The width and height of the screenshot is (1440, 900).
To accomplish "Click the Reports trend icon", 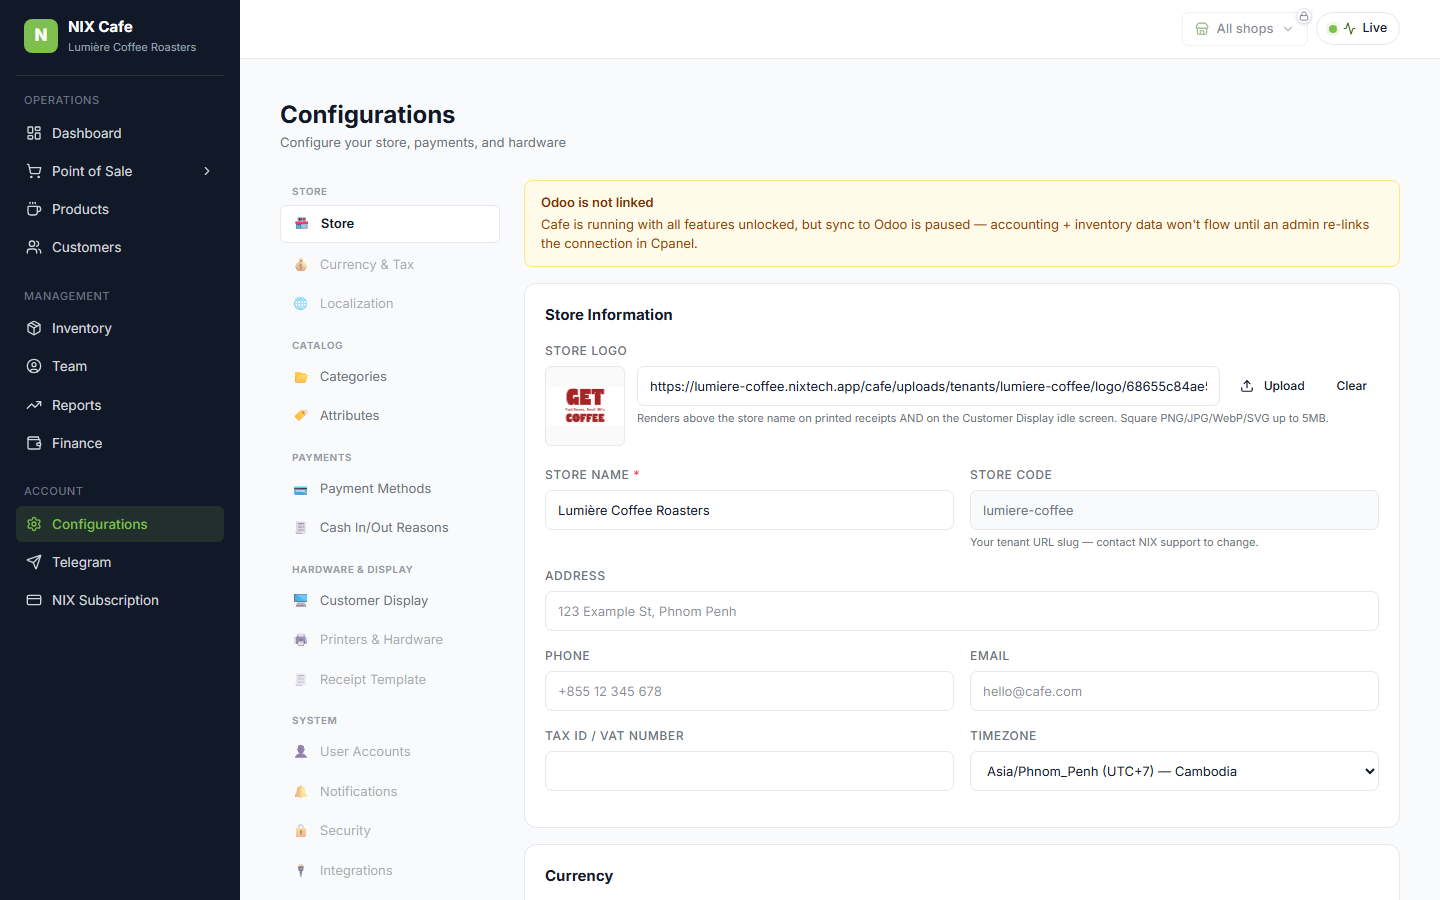I will [34, 405].
